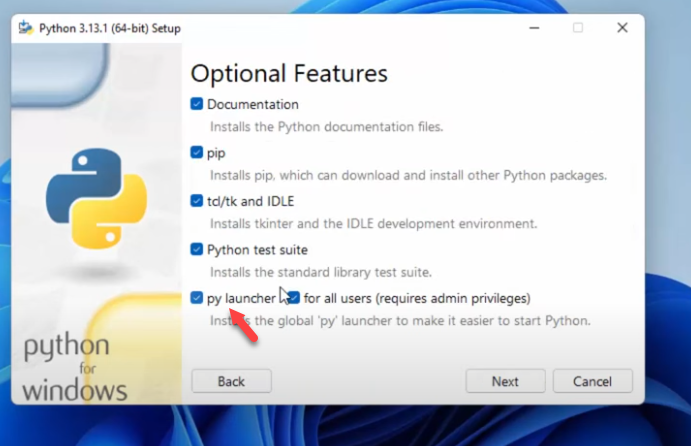The height and width of the screenshot is (446, 691).
Task: Click the Python installer icon in title bar
Action: 23,28
